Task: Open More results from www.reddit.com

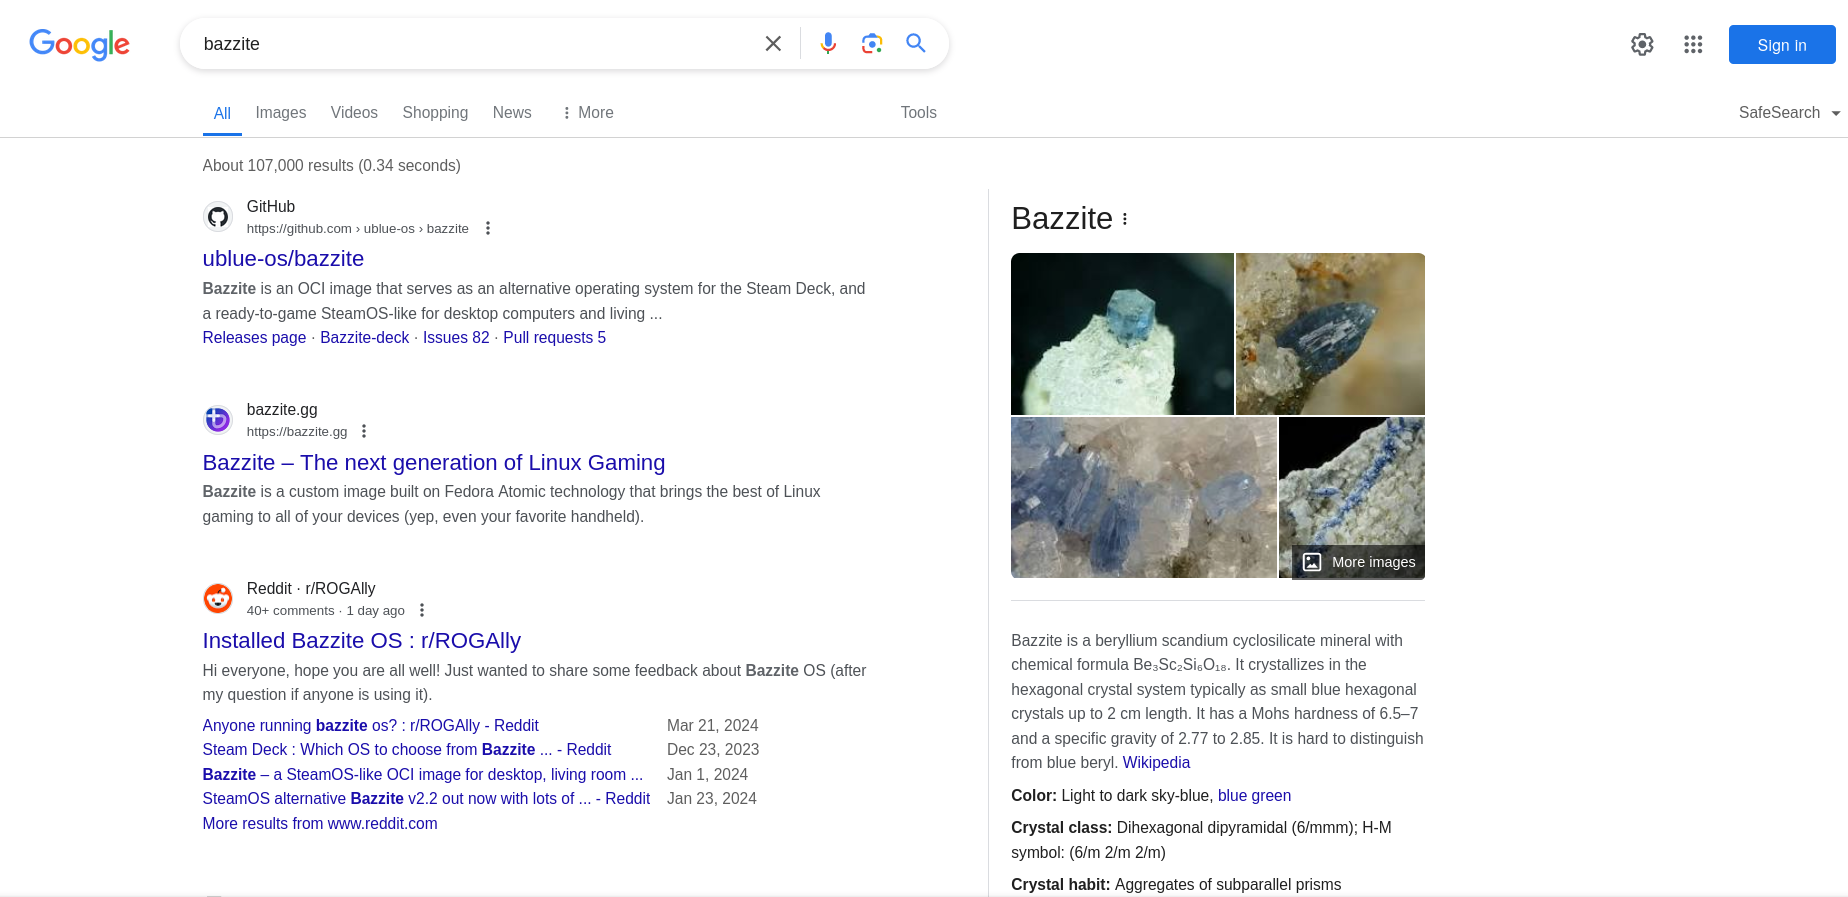Action: coord(320,824)
